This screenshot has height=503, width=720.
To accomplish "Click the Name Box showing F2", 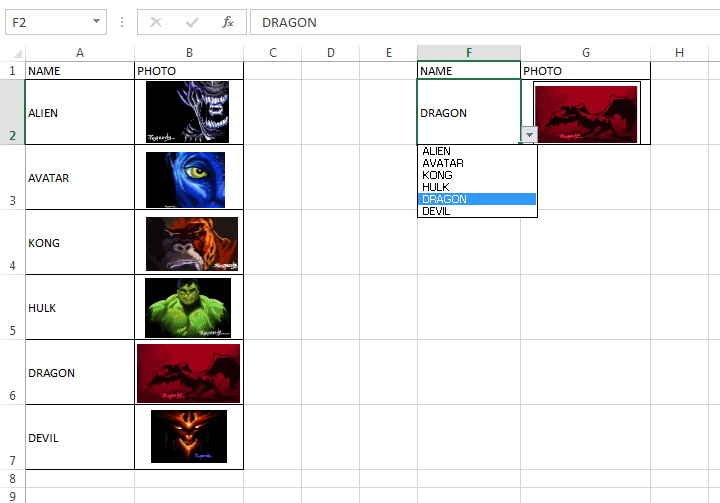I will point(56,22).
